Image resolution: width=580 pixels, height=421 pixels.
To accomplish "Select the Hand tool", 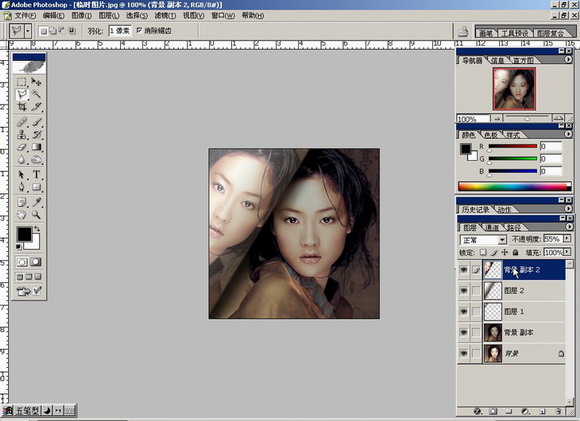I will tap(22, 215).
